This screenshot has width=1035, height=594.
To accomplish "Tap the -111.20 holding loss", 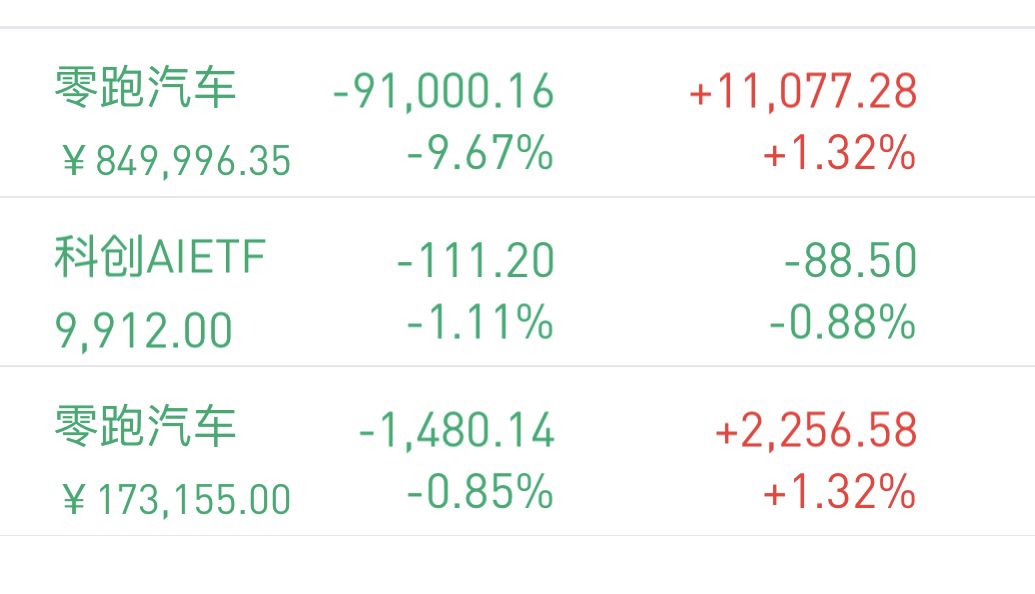I will tap(475, 261).
